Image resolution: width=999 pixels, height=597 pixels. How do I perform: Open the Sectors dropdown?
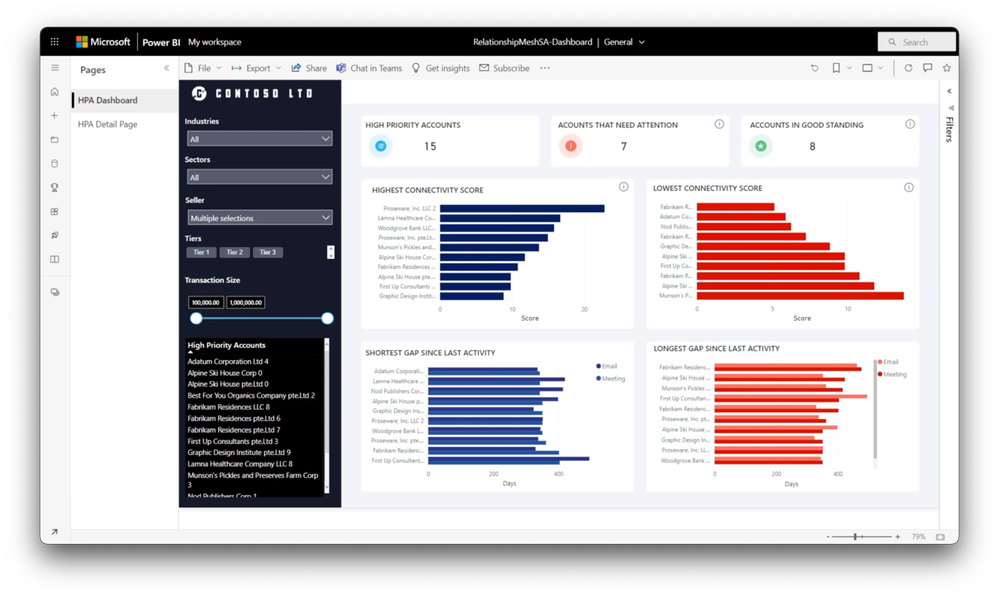coord(259,177)
